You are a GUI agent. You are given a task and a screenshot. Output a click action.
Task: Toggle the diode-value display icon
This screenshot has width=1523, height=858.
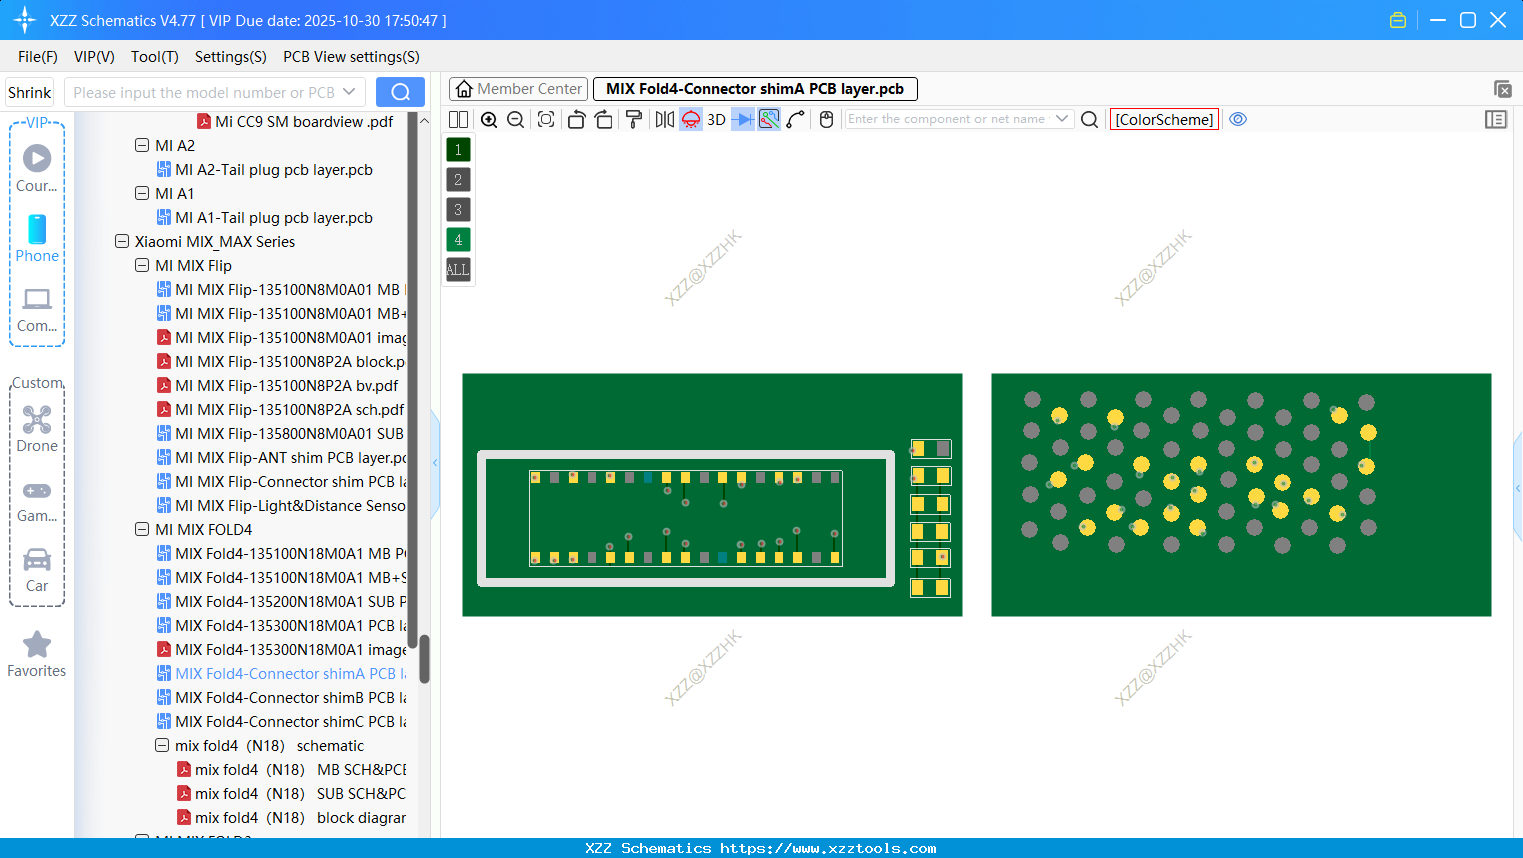tap(743, 119)
